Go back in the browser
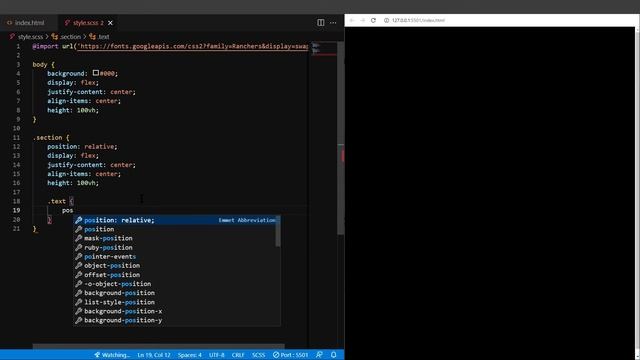 [352, 20]
